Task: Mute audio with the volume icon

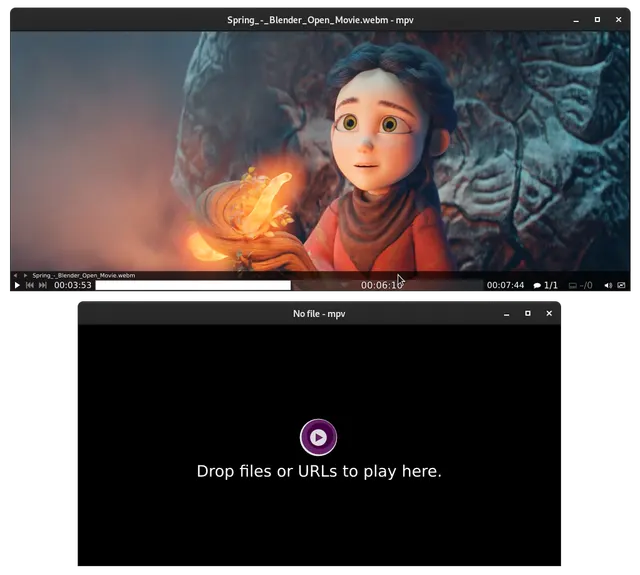Action: [x=608, y=285]
